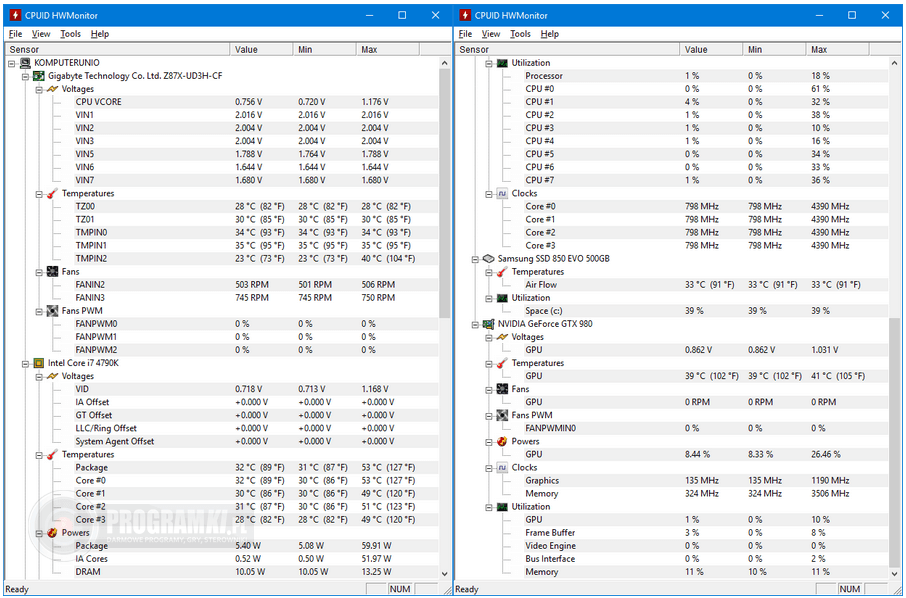Collapse the motherboard Temperatures group

(x=39, y=194)
